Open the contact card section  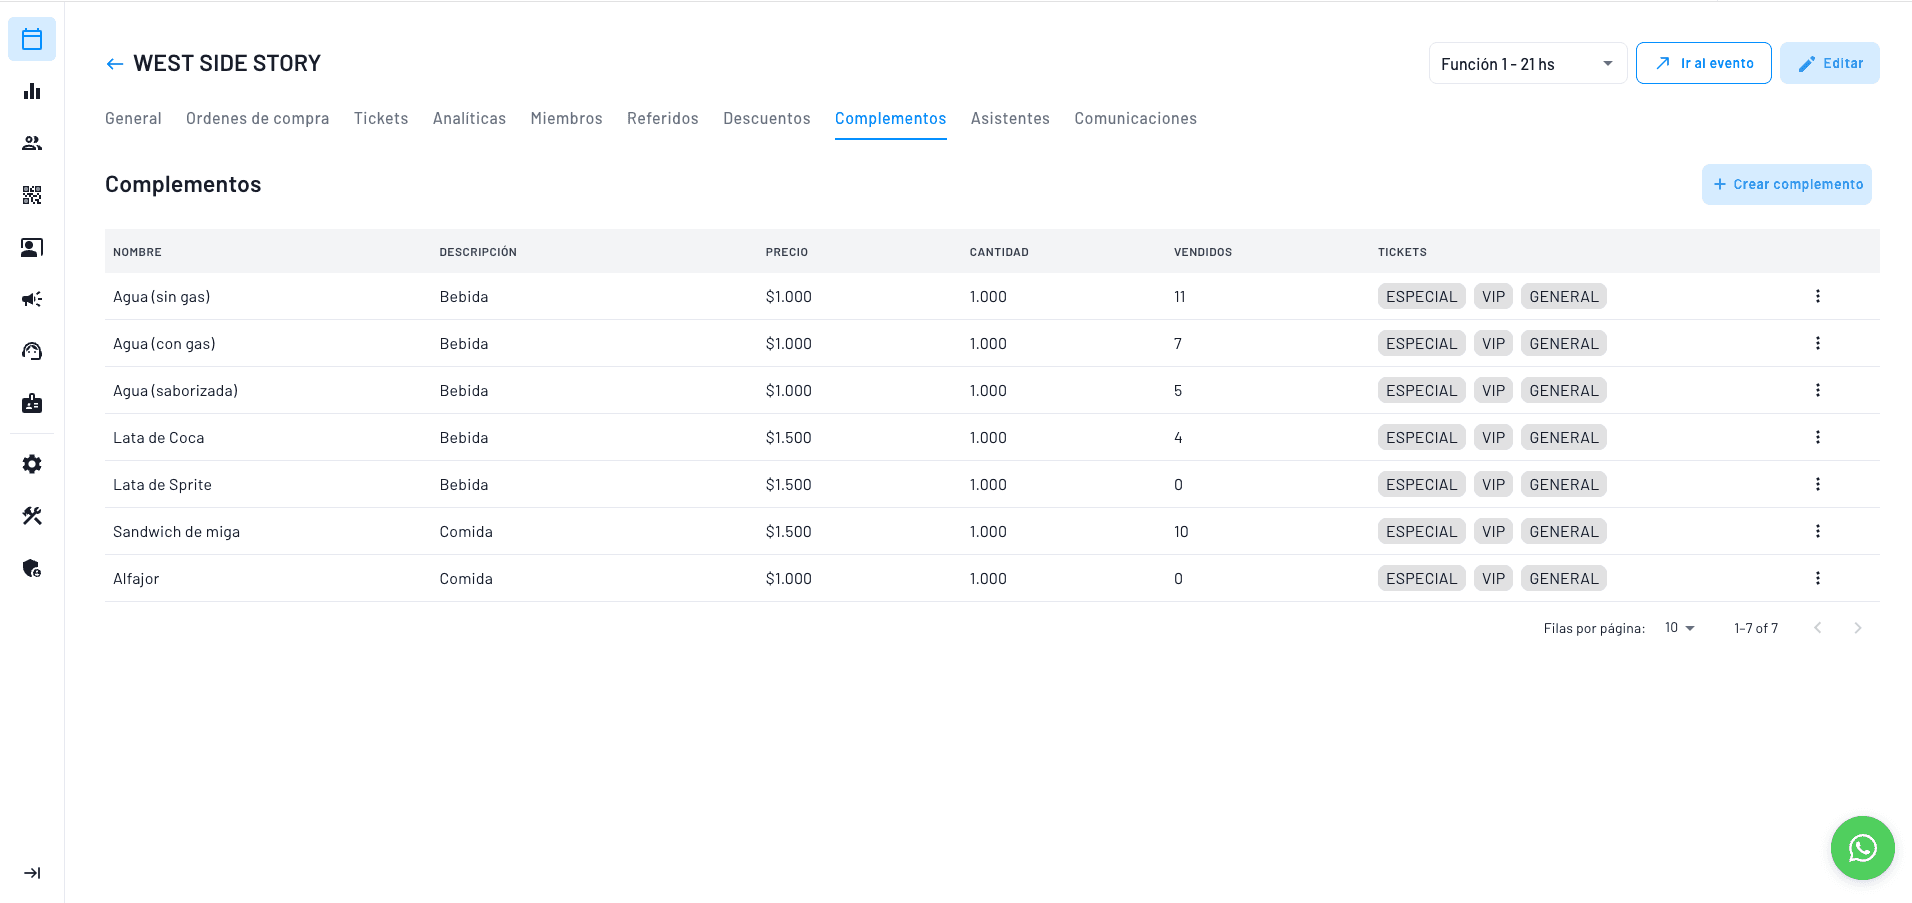pos(32,248)
